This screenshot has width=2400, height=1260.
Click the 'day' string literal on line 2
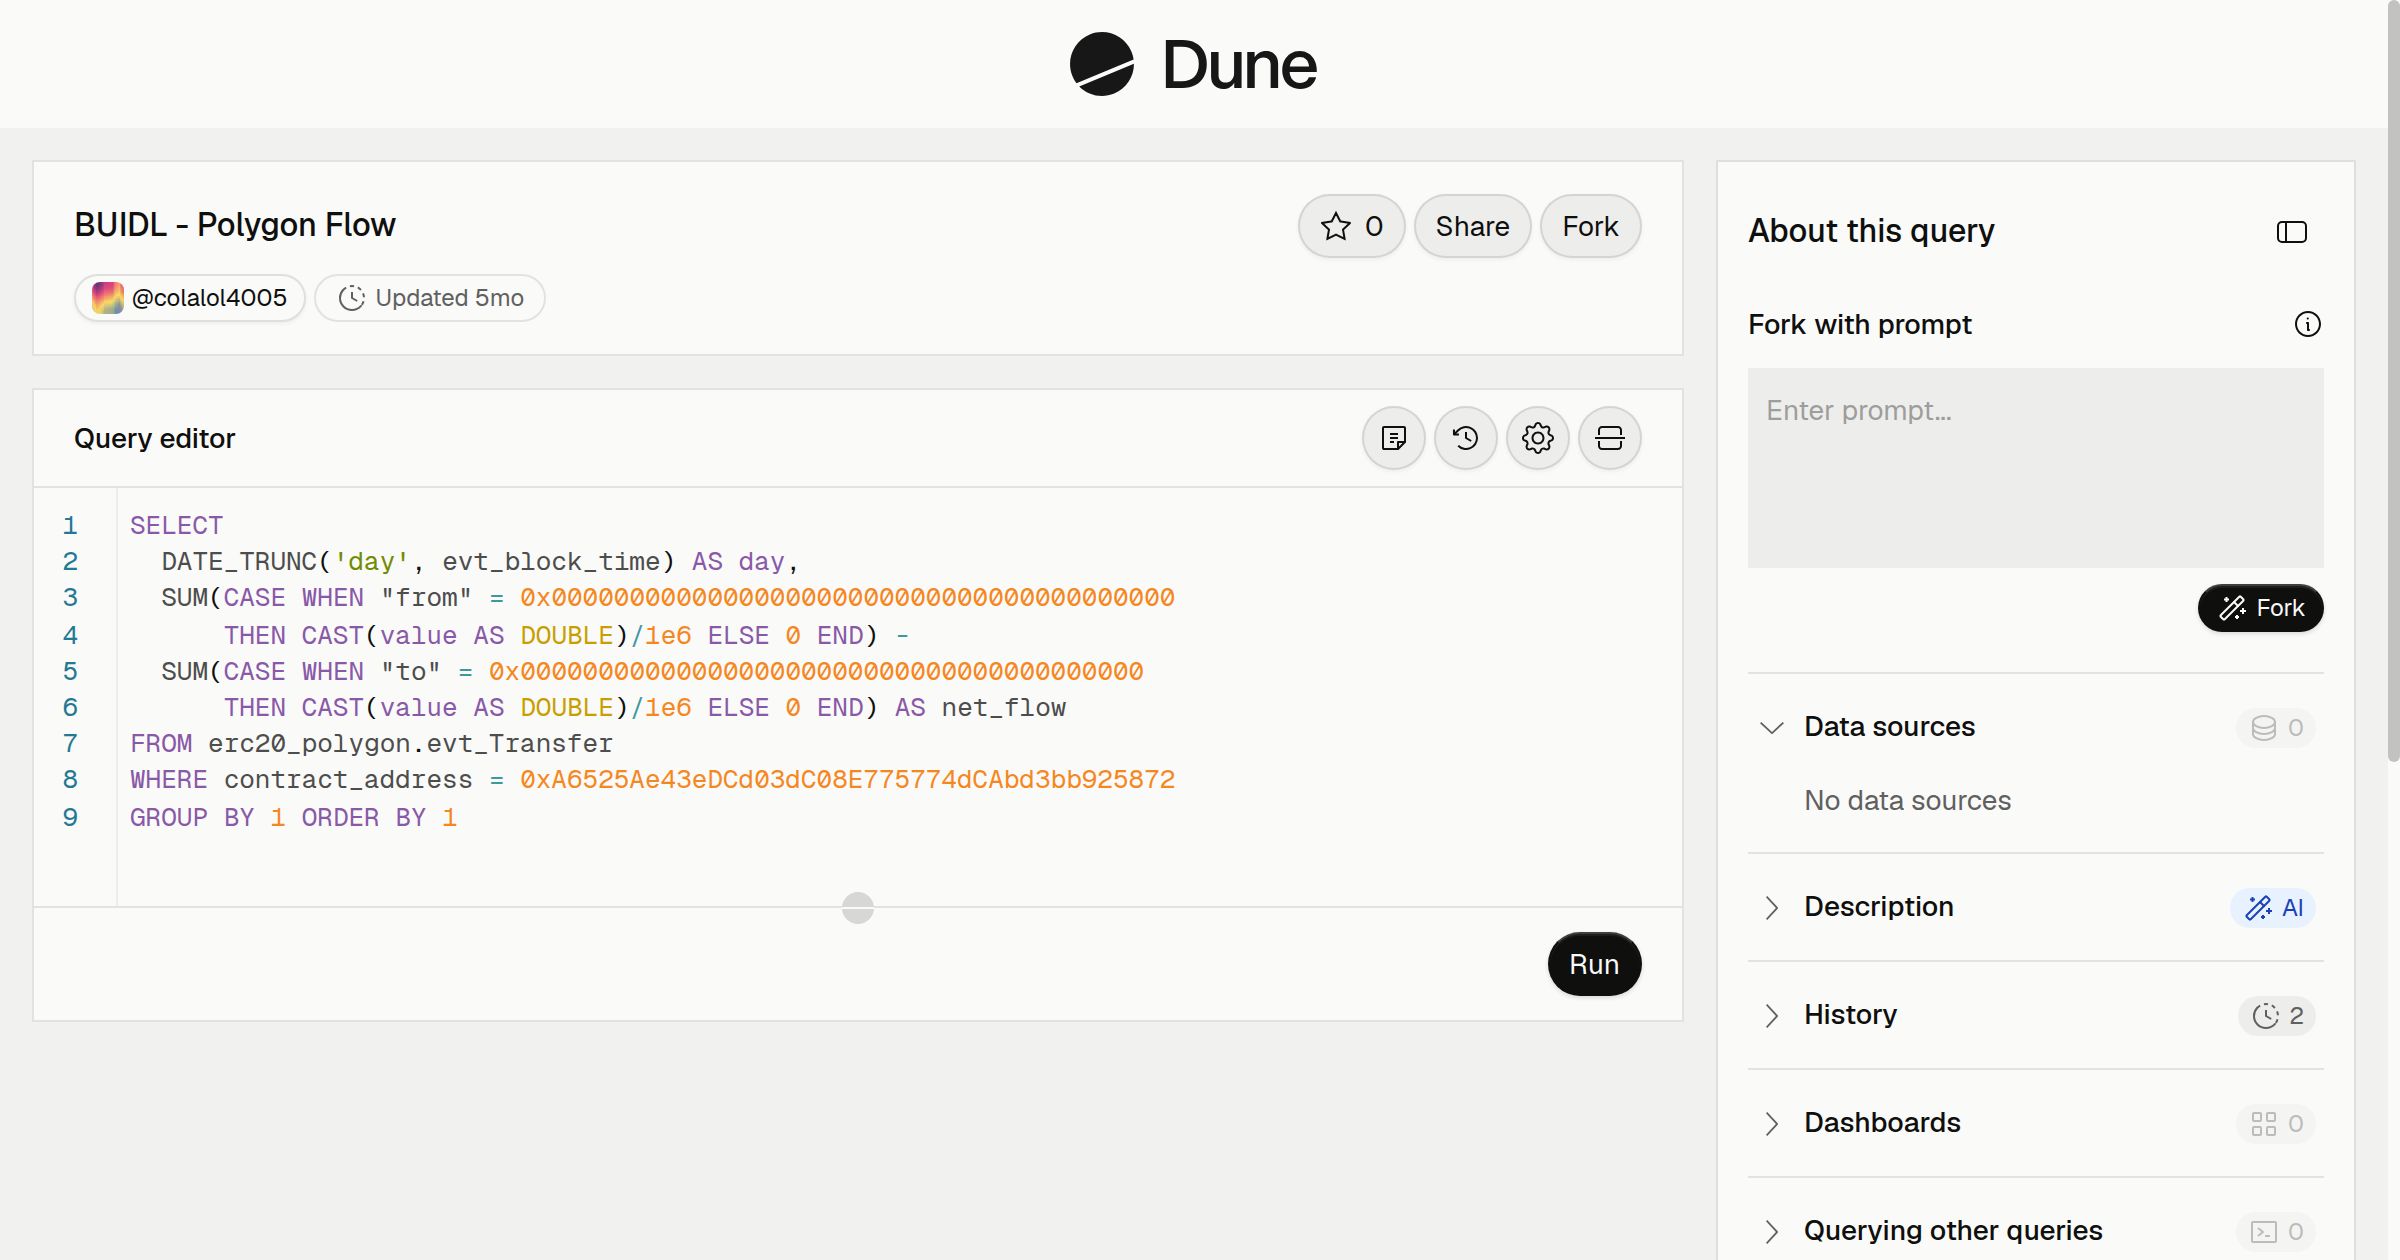[x=371, y=561]
